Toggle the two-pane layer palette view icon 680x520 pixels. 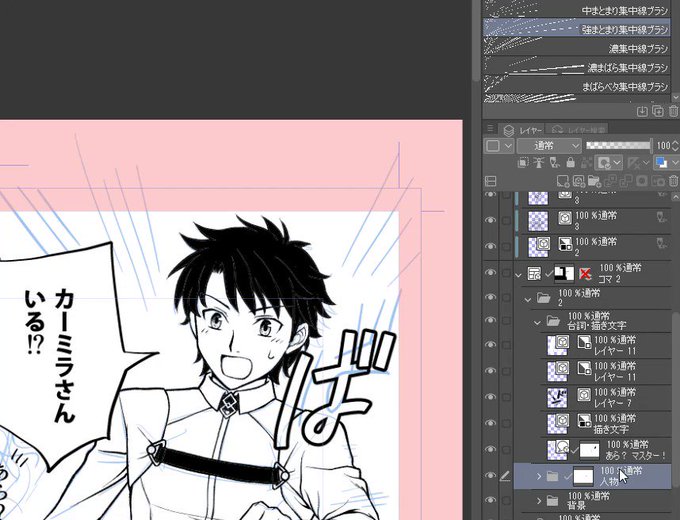490,181
